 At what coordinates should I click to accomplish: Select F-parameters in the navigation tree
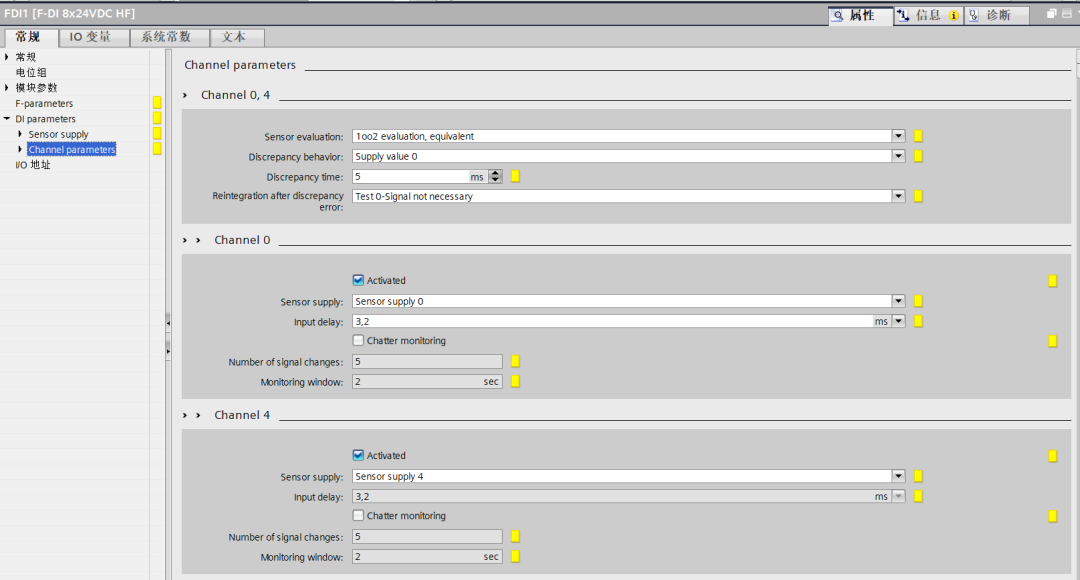coord(44,103)
